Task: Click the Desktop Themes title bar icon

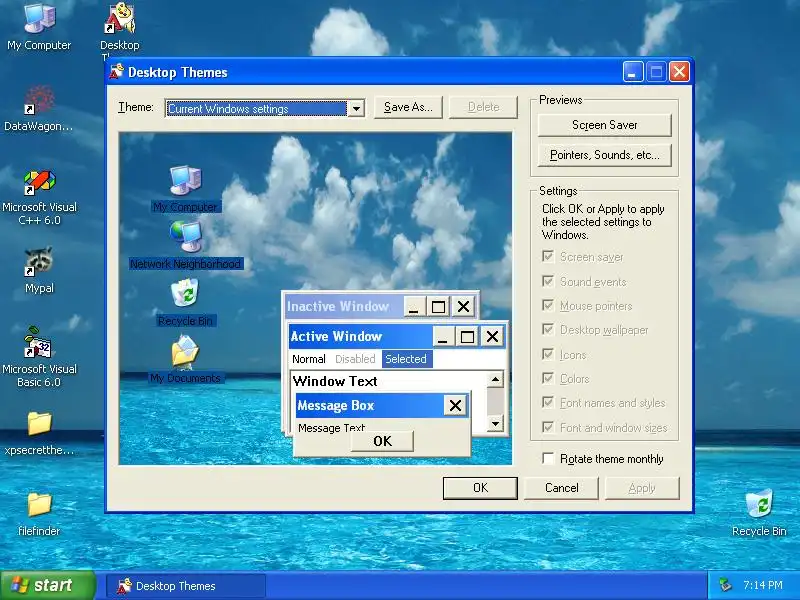Action: (x=116, y=71)
